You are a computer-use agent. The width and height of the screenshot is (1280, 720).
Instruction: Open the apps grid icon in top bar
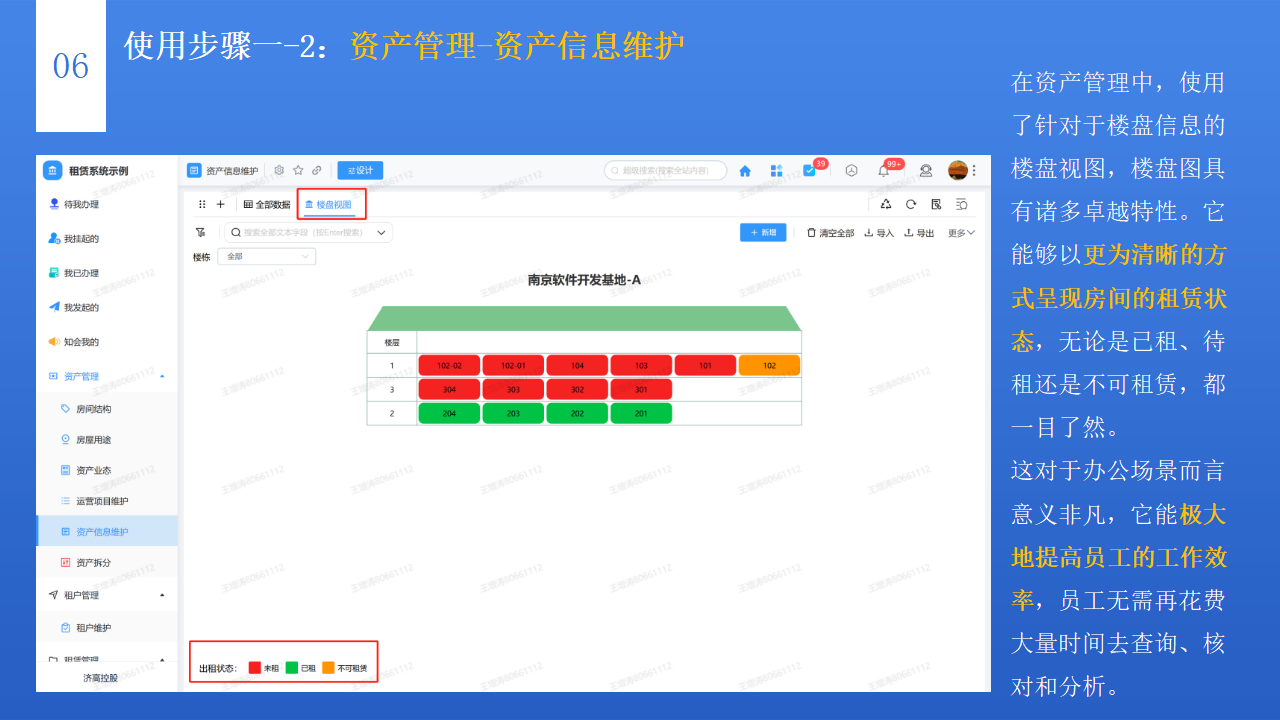[x=775, y=170]
